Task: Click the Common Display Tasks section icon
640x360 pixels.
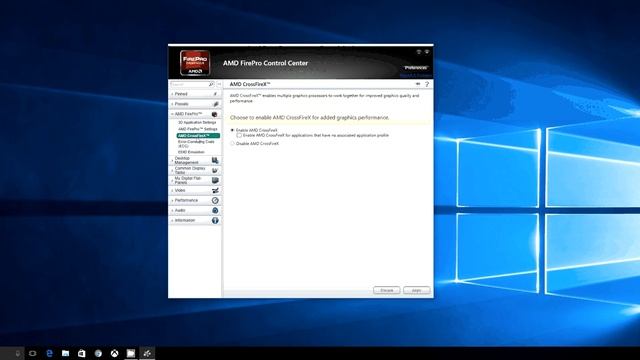Action: click(x=215, y=170)
